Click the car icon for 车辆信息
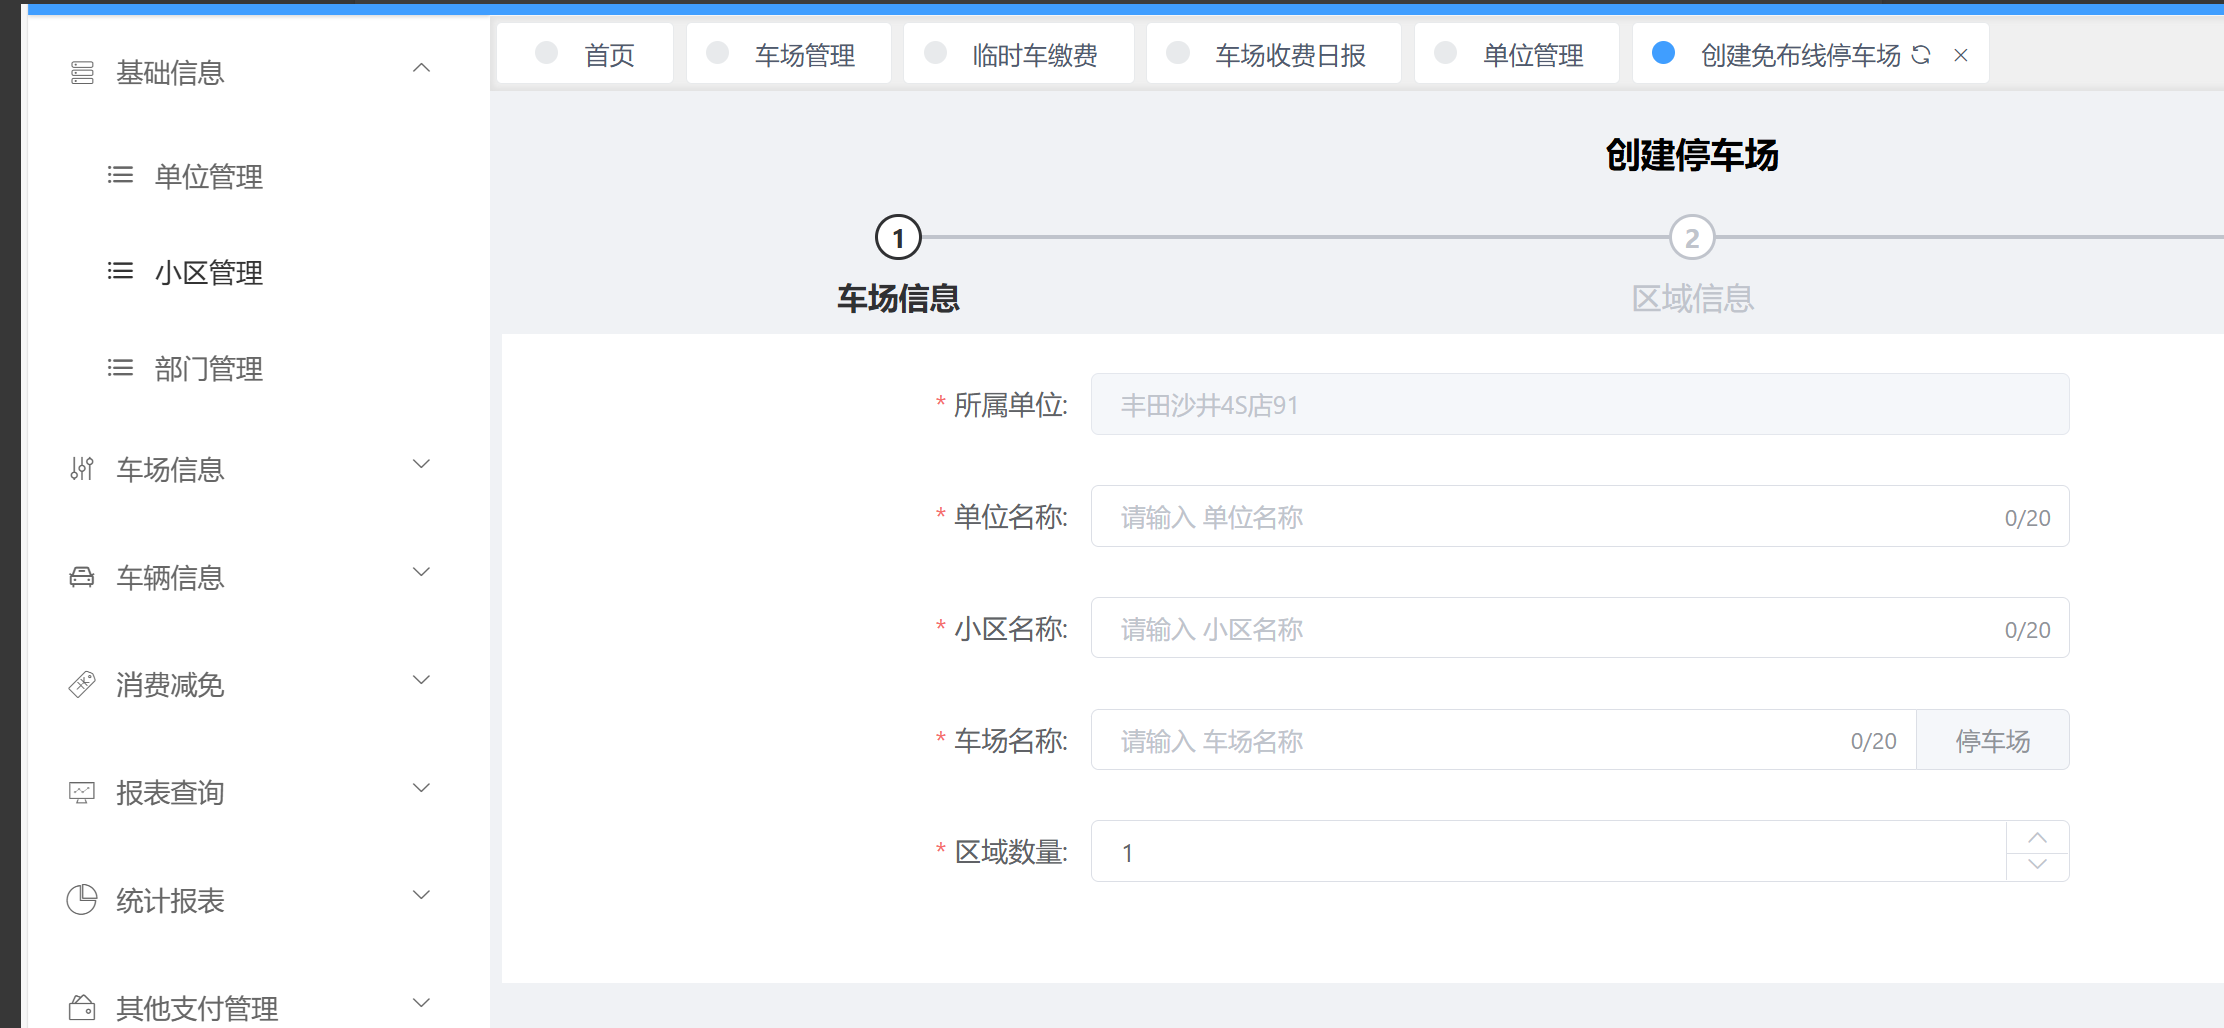The height and width of the screenshot is (1028, 2224). [82, 577]
